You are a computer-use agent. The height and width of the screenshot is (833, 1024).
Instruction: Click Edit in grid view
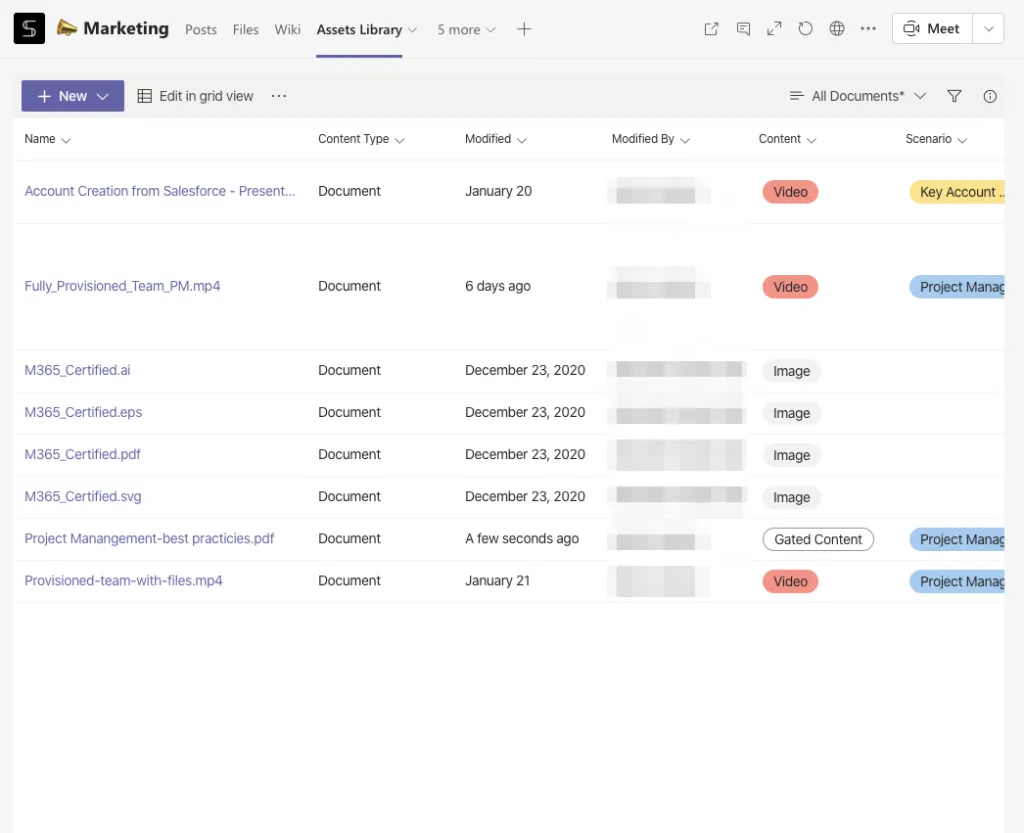pyautogui.click(x=195, y=96)
